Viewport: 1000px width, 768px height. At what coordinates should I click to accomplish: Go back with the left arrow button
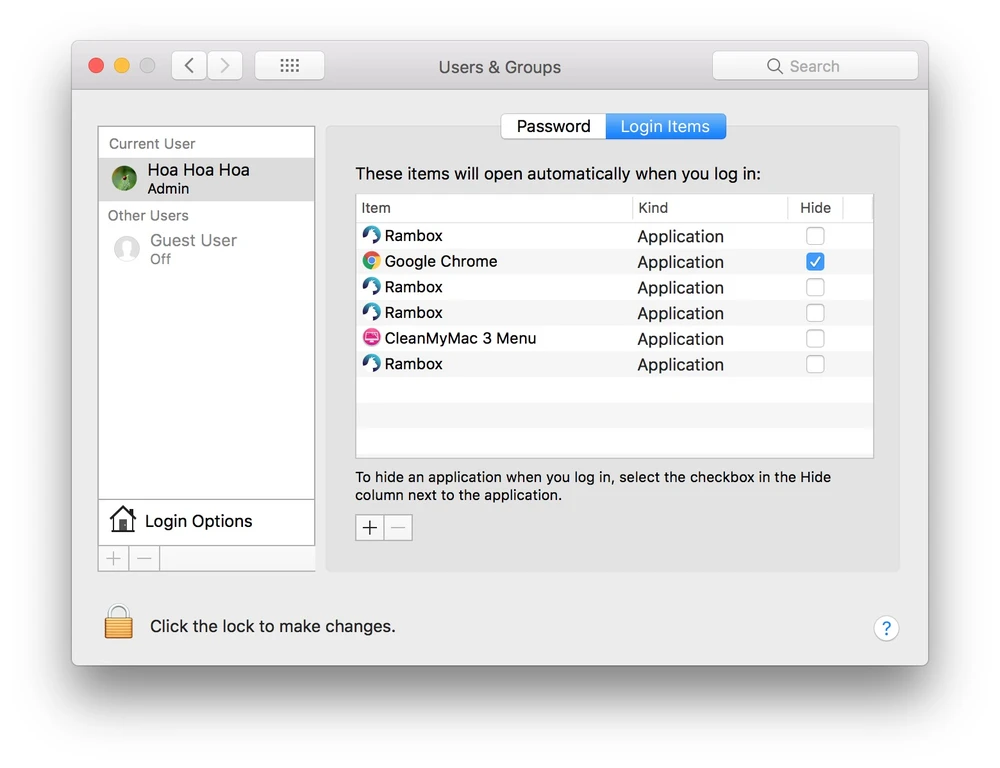click(x=189, y=66)
